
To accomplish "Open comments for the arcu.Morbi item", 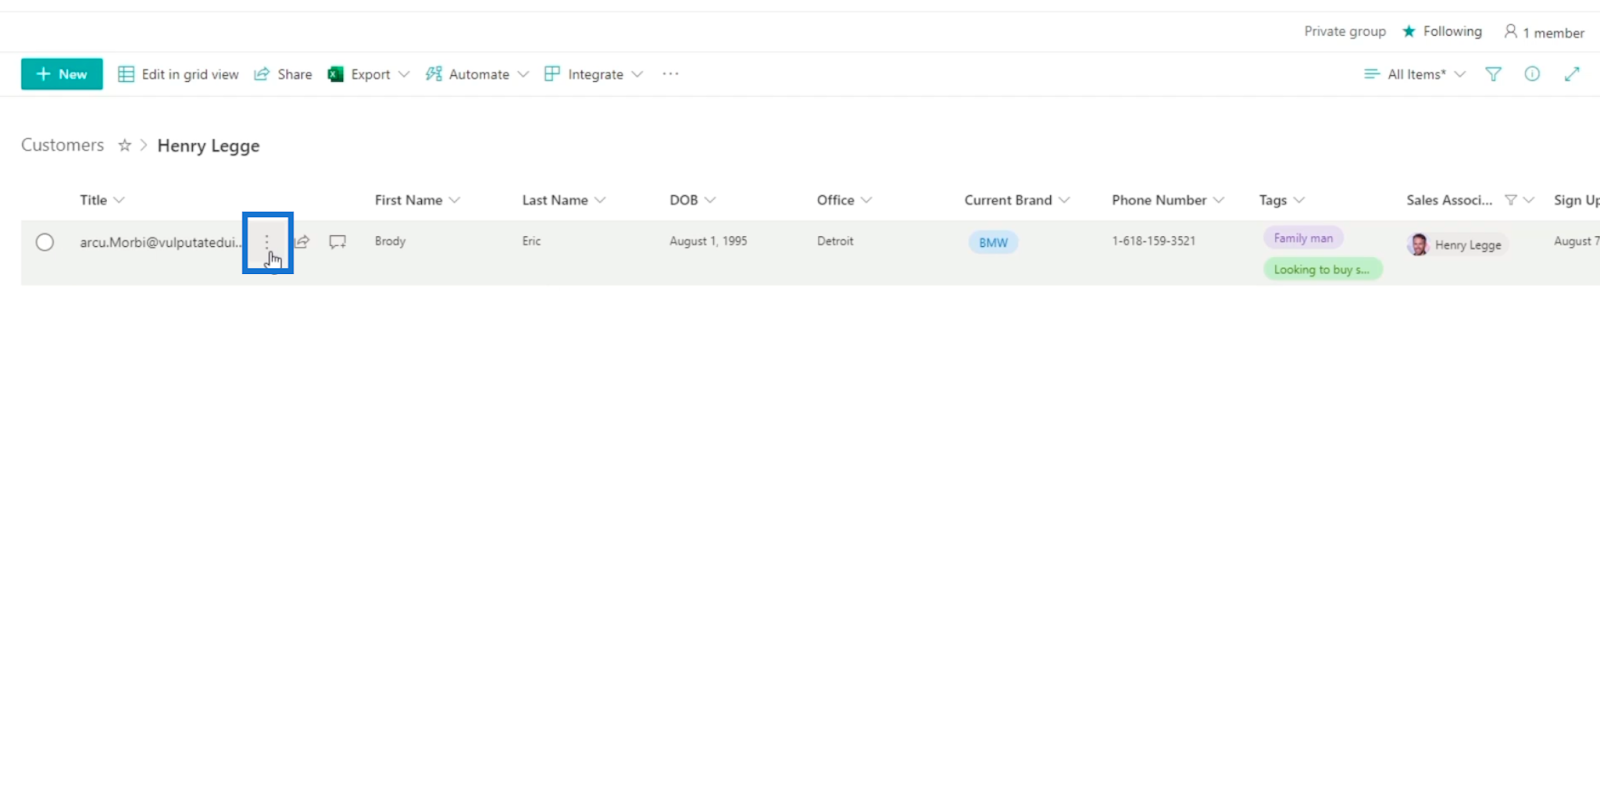I will [338, 242].
